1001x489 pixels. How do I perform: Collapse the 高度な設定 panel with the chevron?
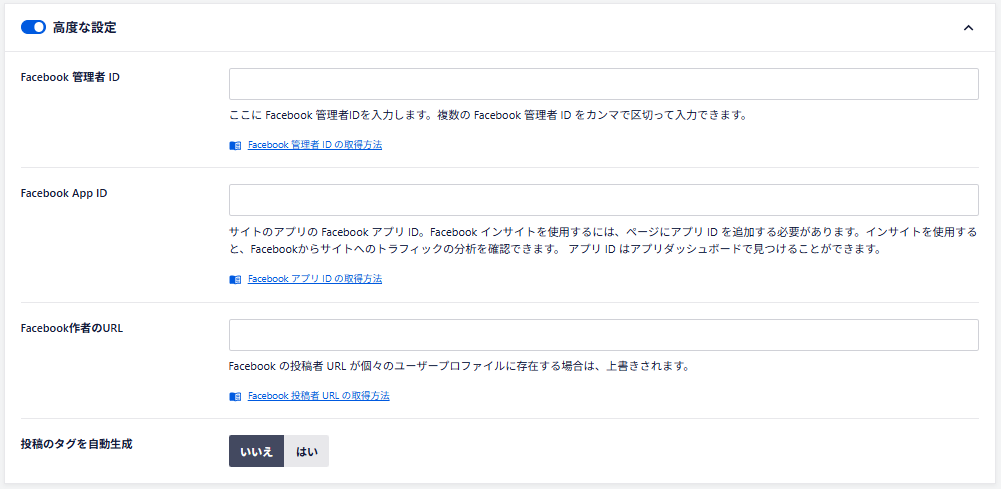tap(968, 28)
